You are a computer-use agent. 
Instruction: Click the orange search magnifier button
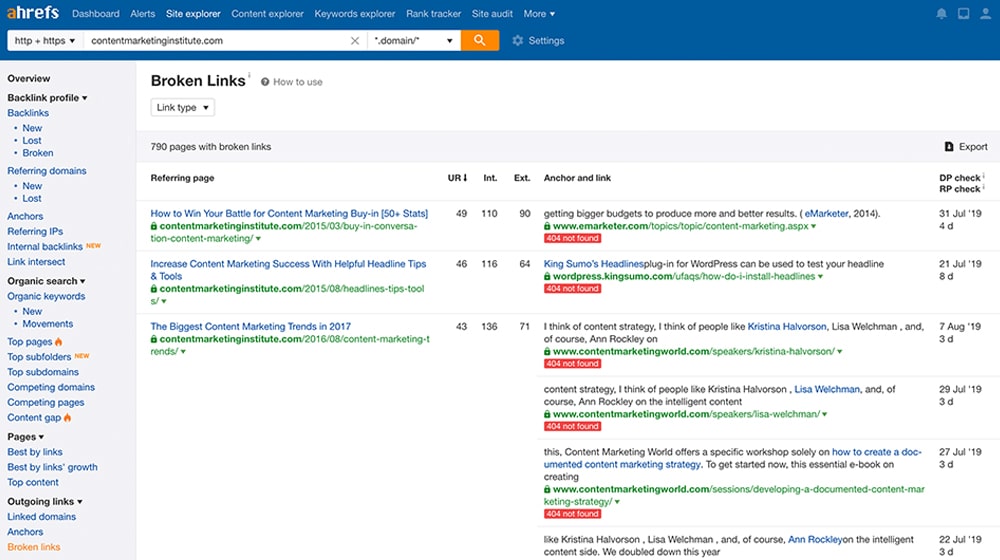(x=480, y=41)
